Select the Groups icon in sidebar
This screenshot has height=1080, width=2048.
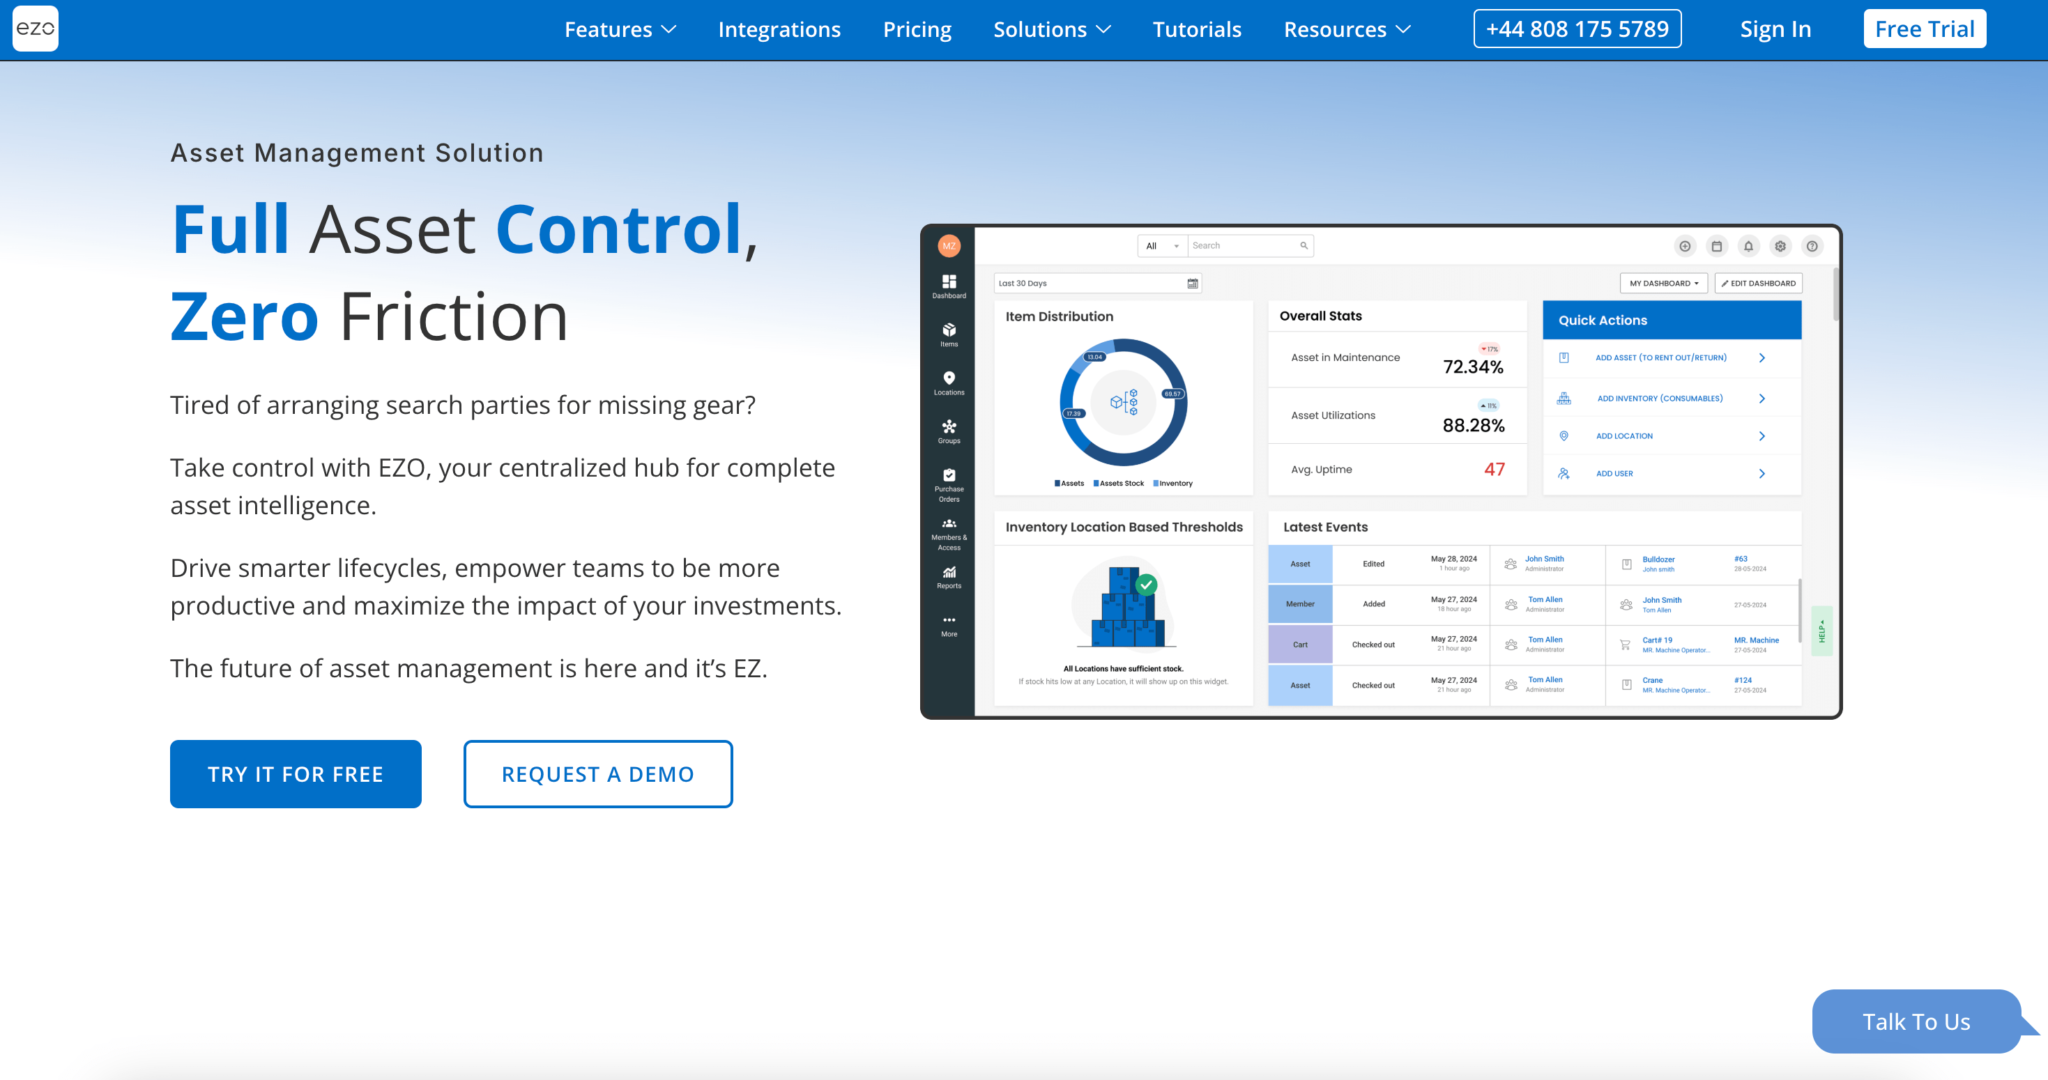pyautogui.click(x=949, y=426)
